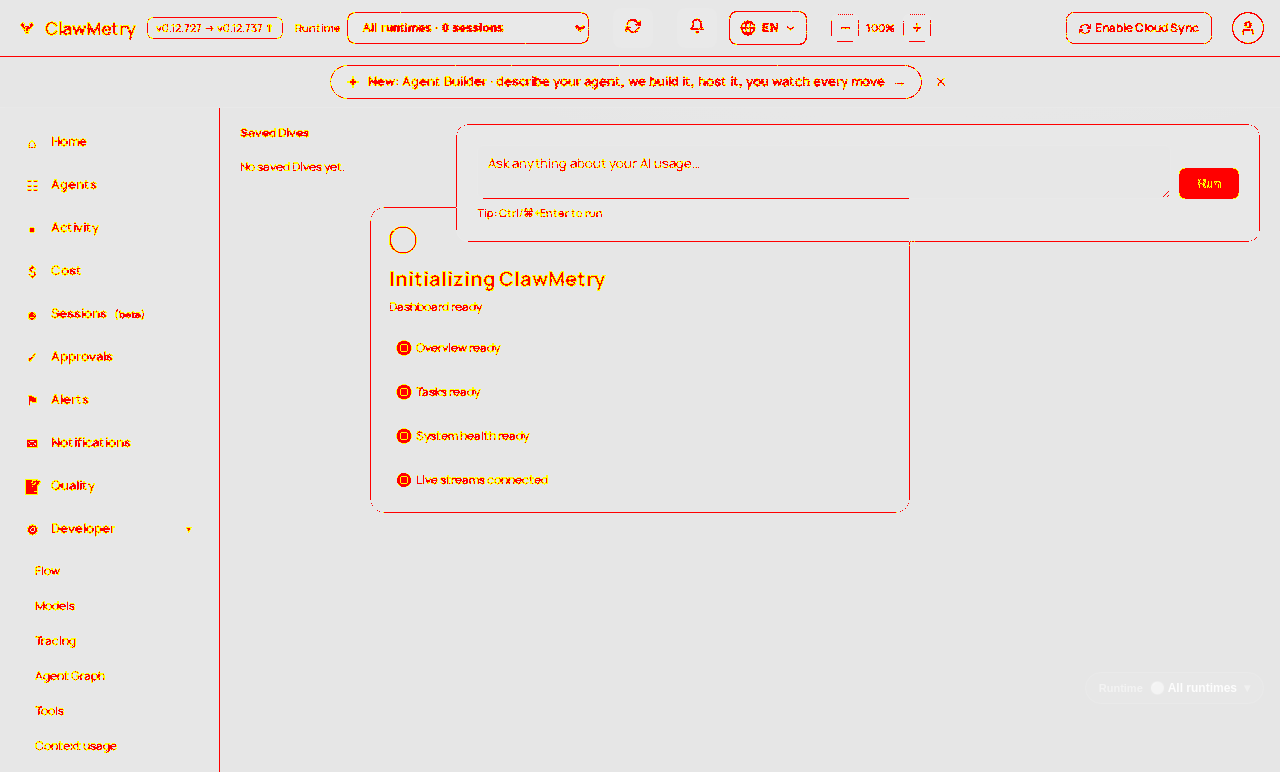Go to the Home page

click(x=110, y=143)
